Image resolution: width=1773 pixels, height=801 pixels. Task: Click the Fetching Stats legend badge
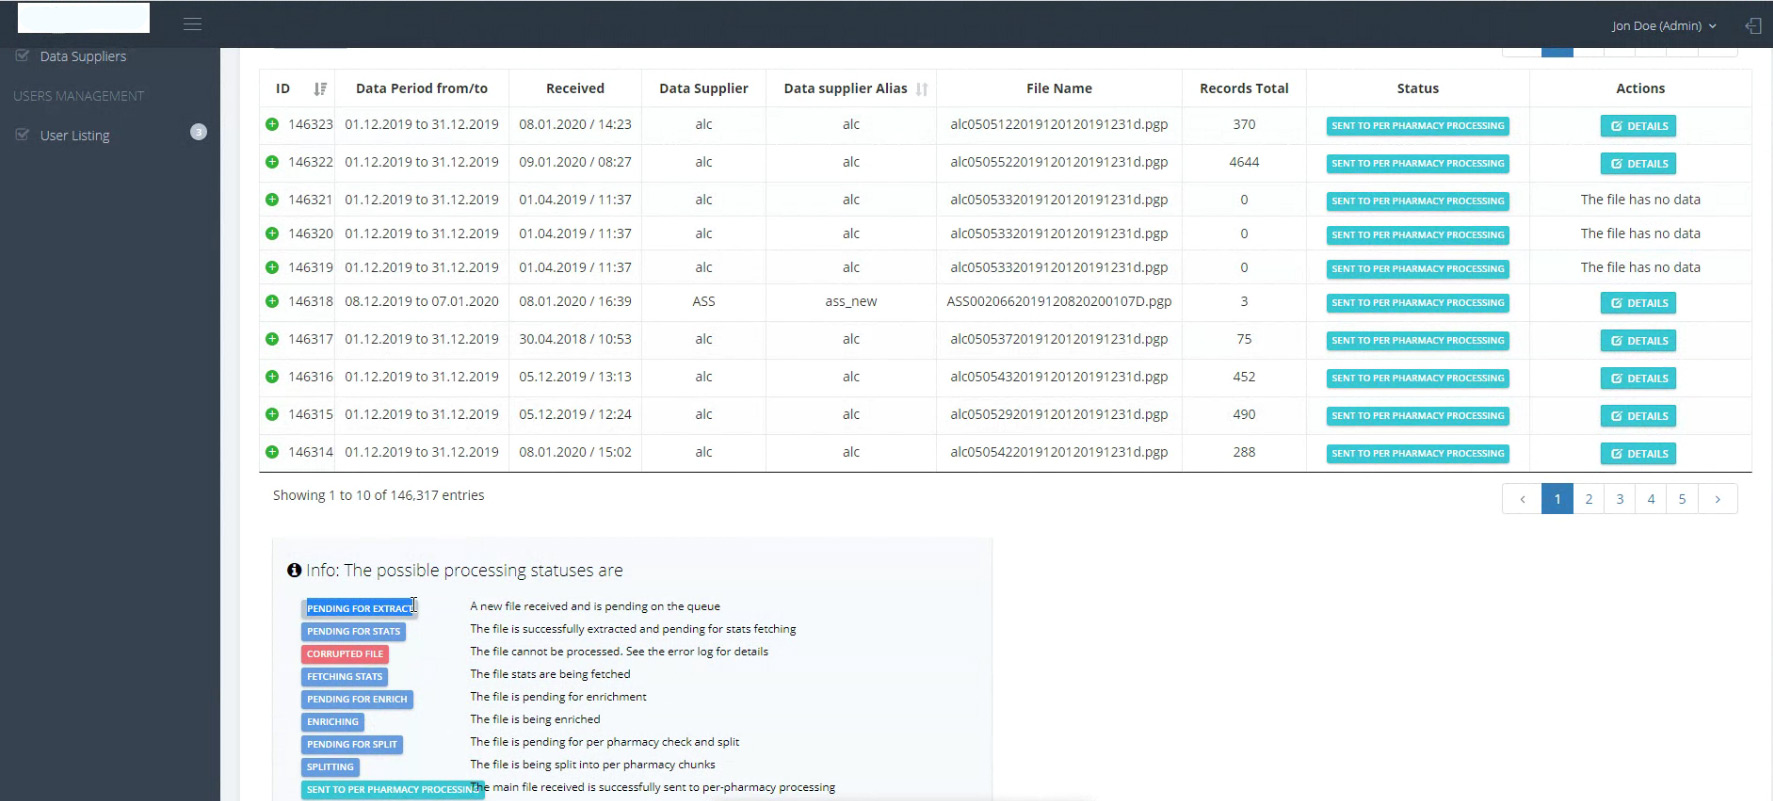click(344, 677)
